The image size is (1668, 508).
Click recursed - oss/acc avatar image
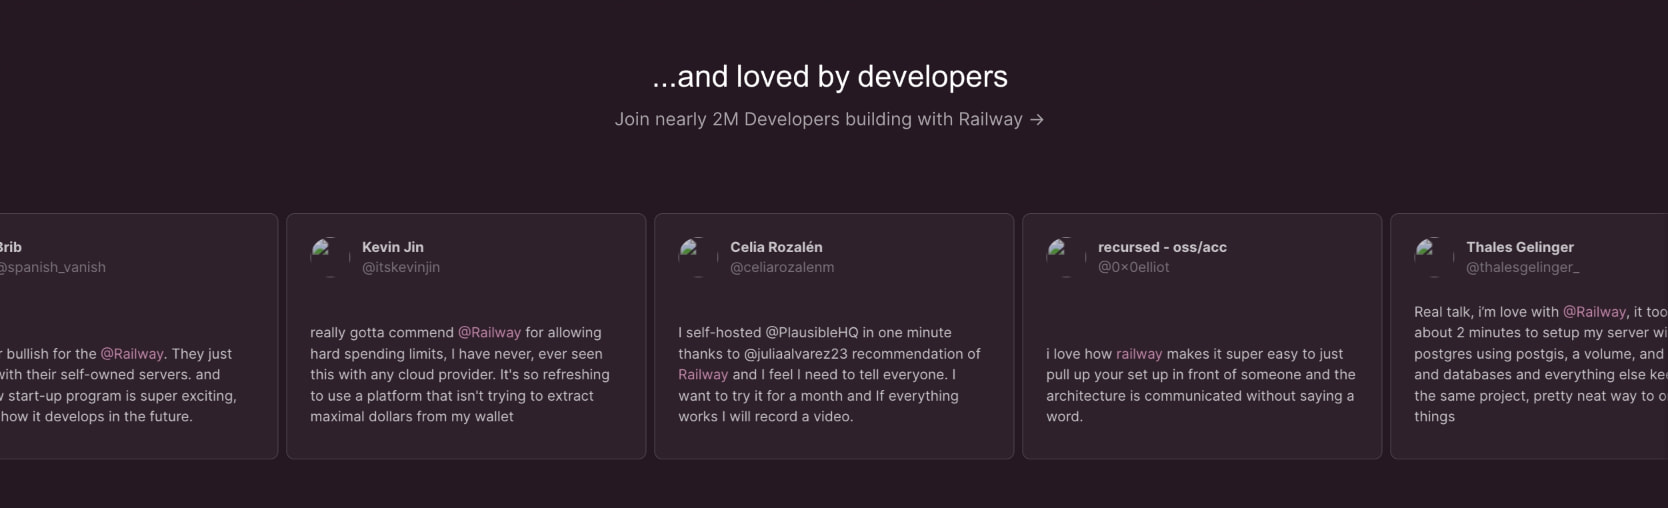click(1066, 257)
